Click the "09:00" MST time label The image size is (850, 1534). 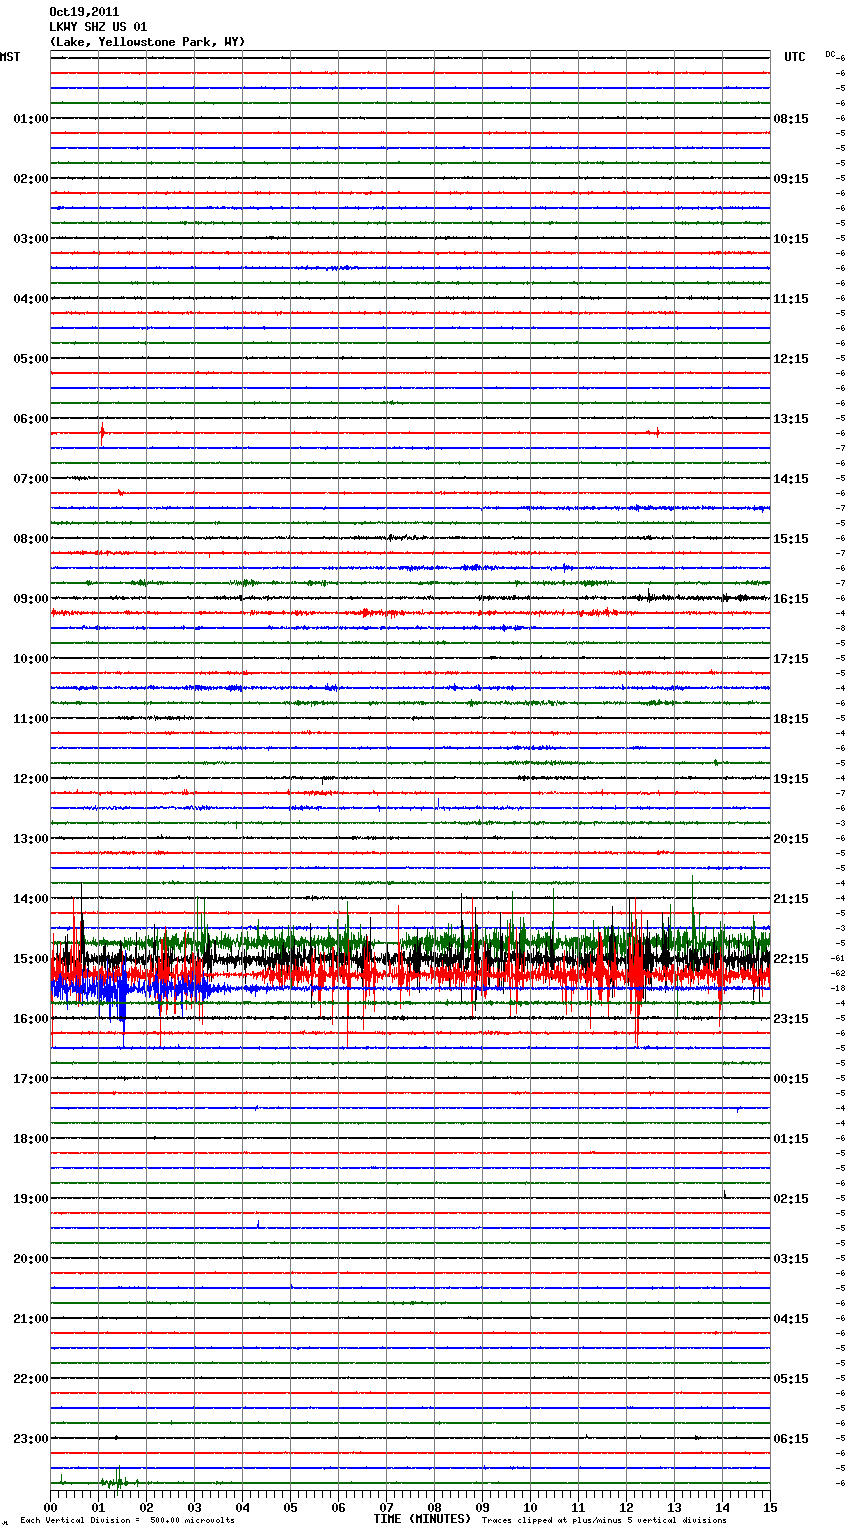coord(31,599)
